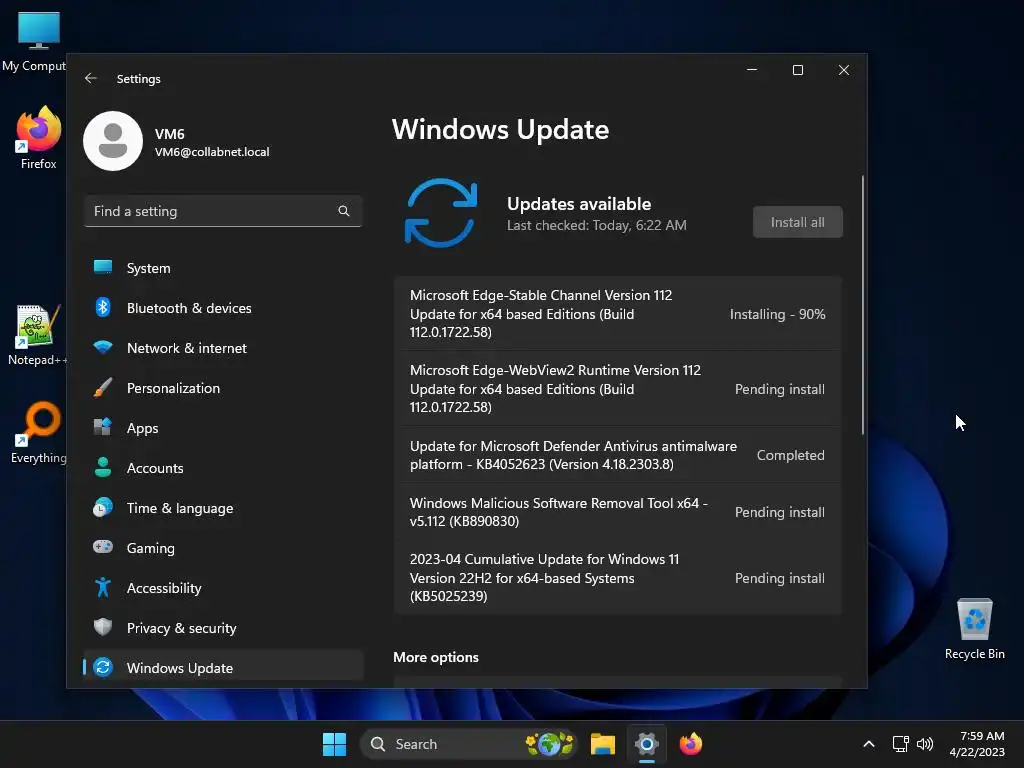This screenshot has width=1024, height=768.
Task: Select the Accounts category
Action: (223, 468)
